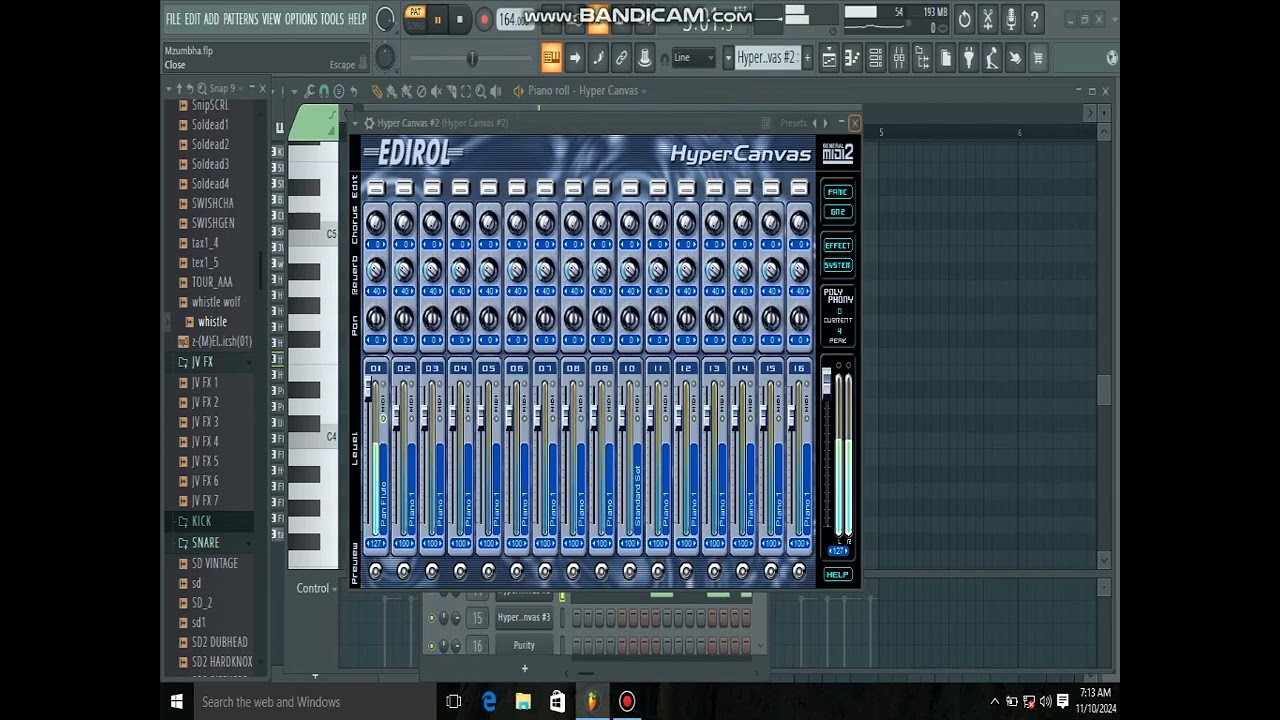The width and height of the screenshot is (1280, 720).
Task: Click the Pan knob for part 16
Action: click(x=799, y=318)
